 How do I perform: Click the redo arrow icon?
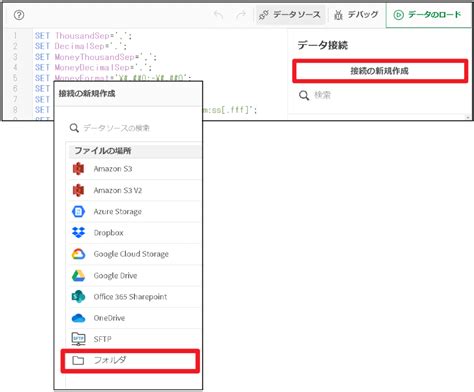pos(241,15)
